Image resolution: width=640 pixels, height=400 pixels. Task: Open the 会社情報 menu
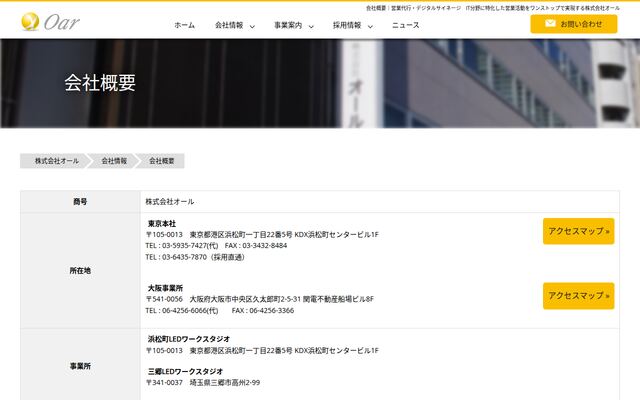[x=229, y=25]
